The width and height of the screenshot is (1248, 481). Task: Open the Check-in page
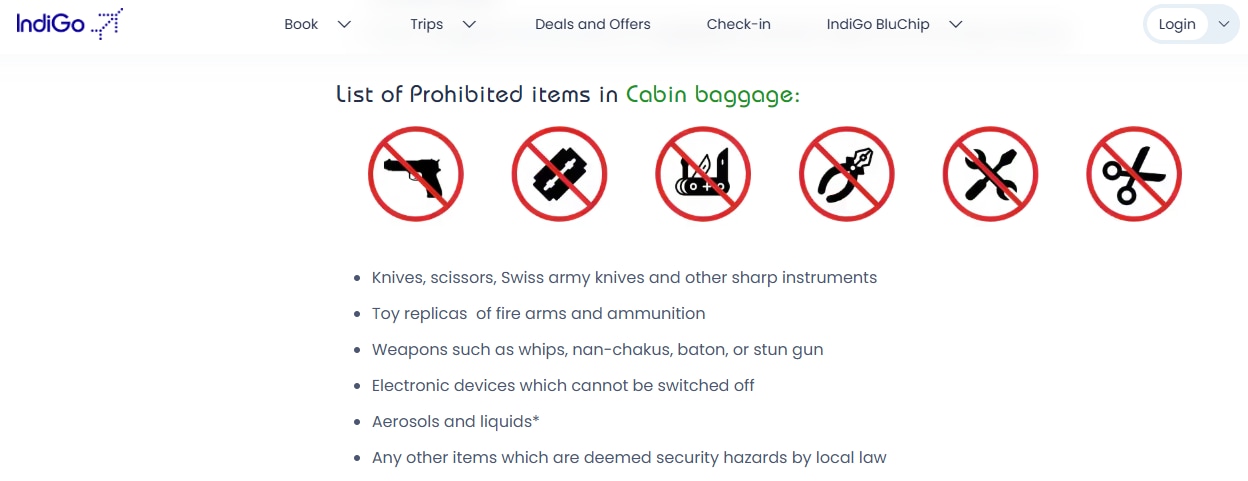point(739,24)
